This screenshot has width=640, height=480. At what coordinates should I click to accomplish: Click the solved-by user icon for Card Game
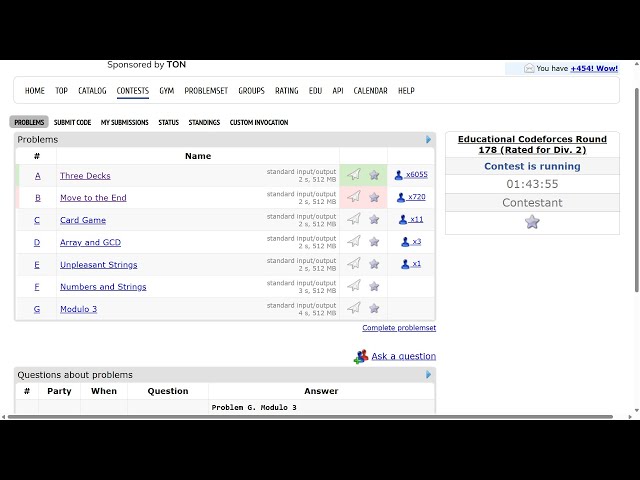click(x=403, y=220)
